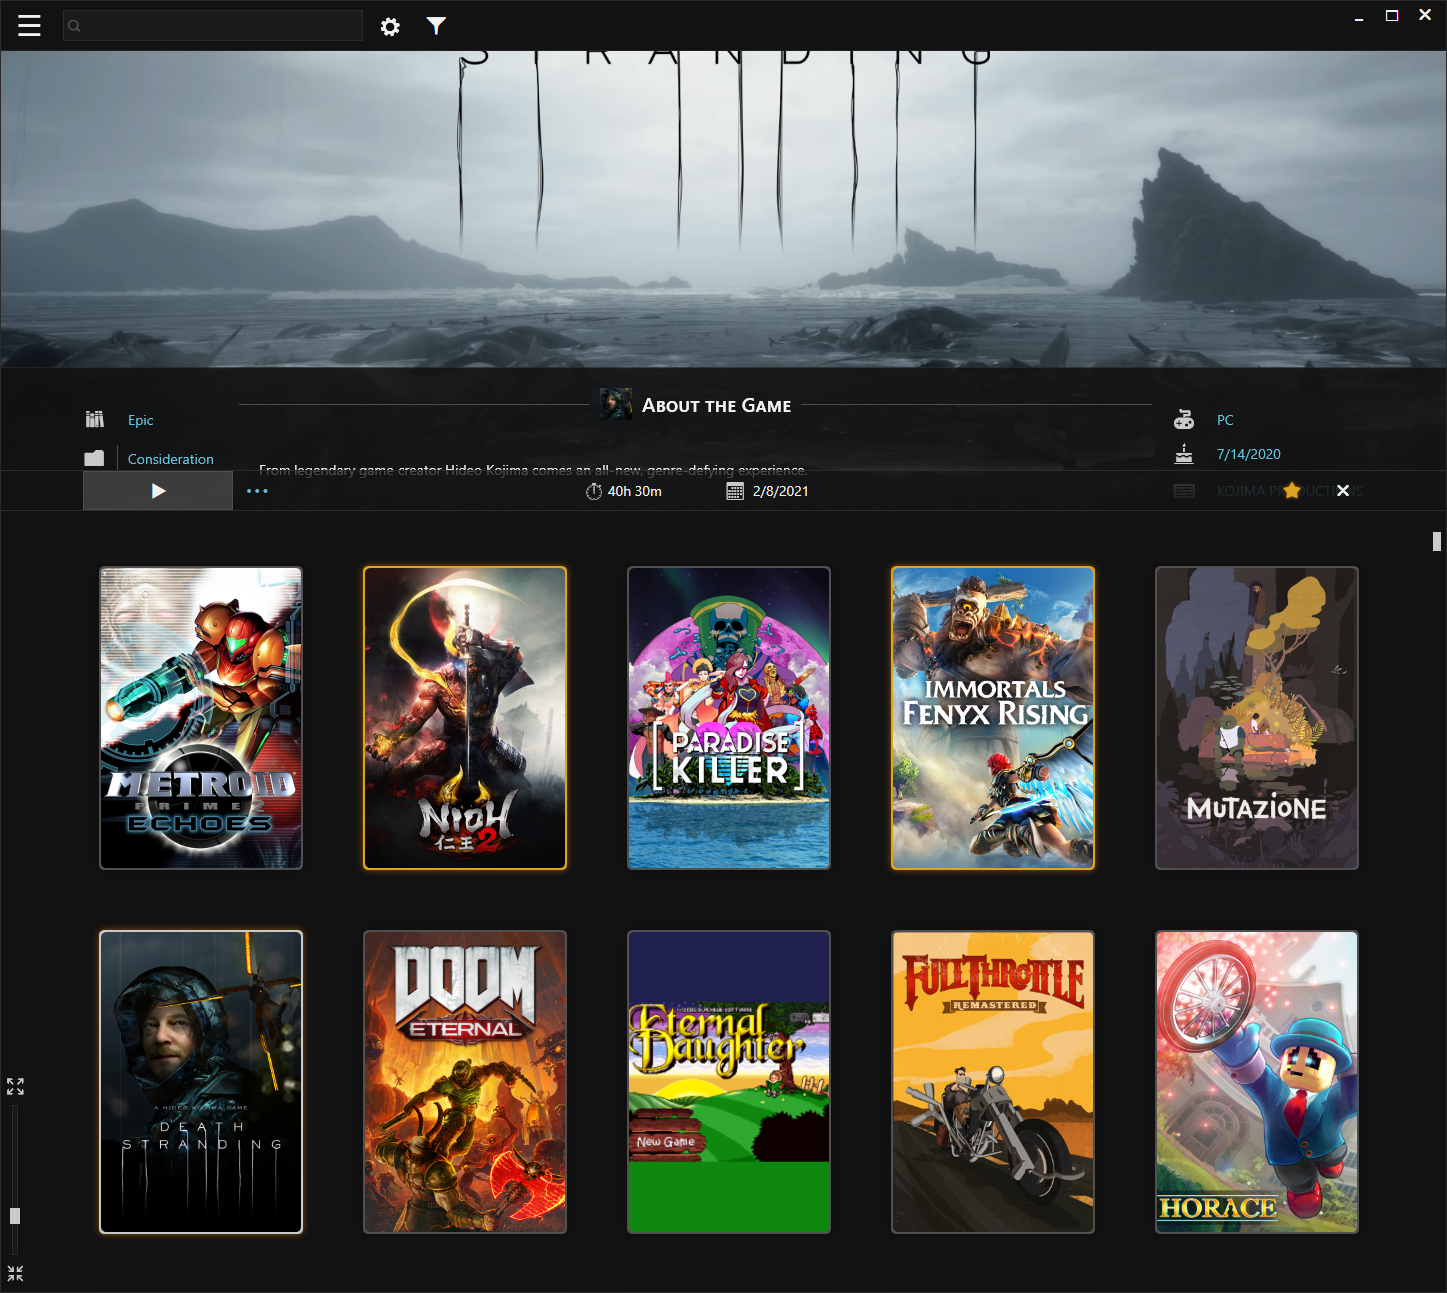Close the details with the white X
The width and height of the screenshot is (1447, 1293).
pyautogui.click(x=1343, y=490)
